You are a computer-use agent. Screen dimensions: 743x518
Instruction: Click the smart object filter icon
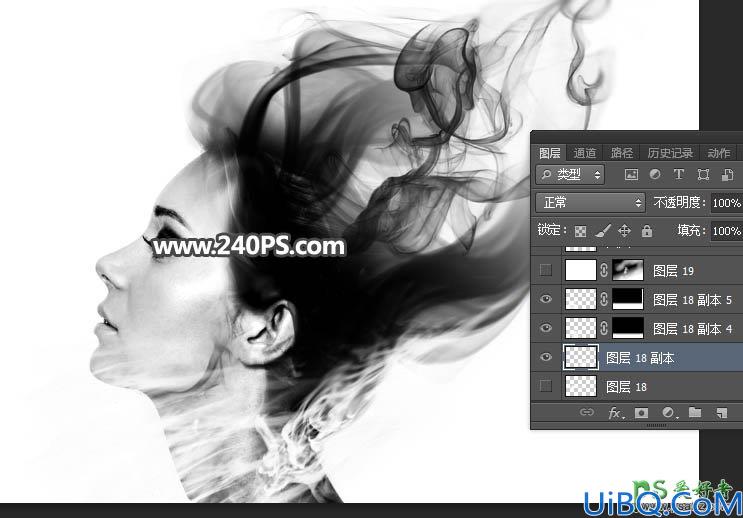point(727,175)
